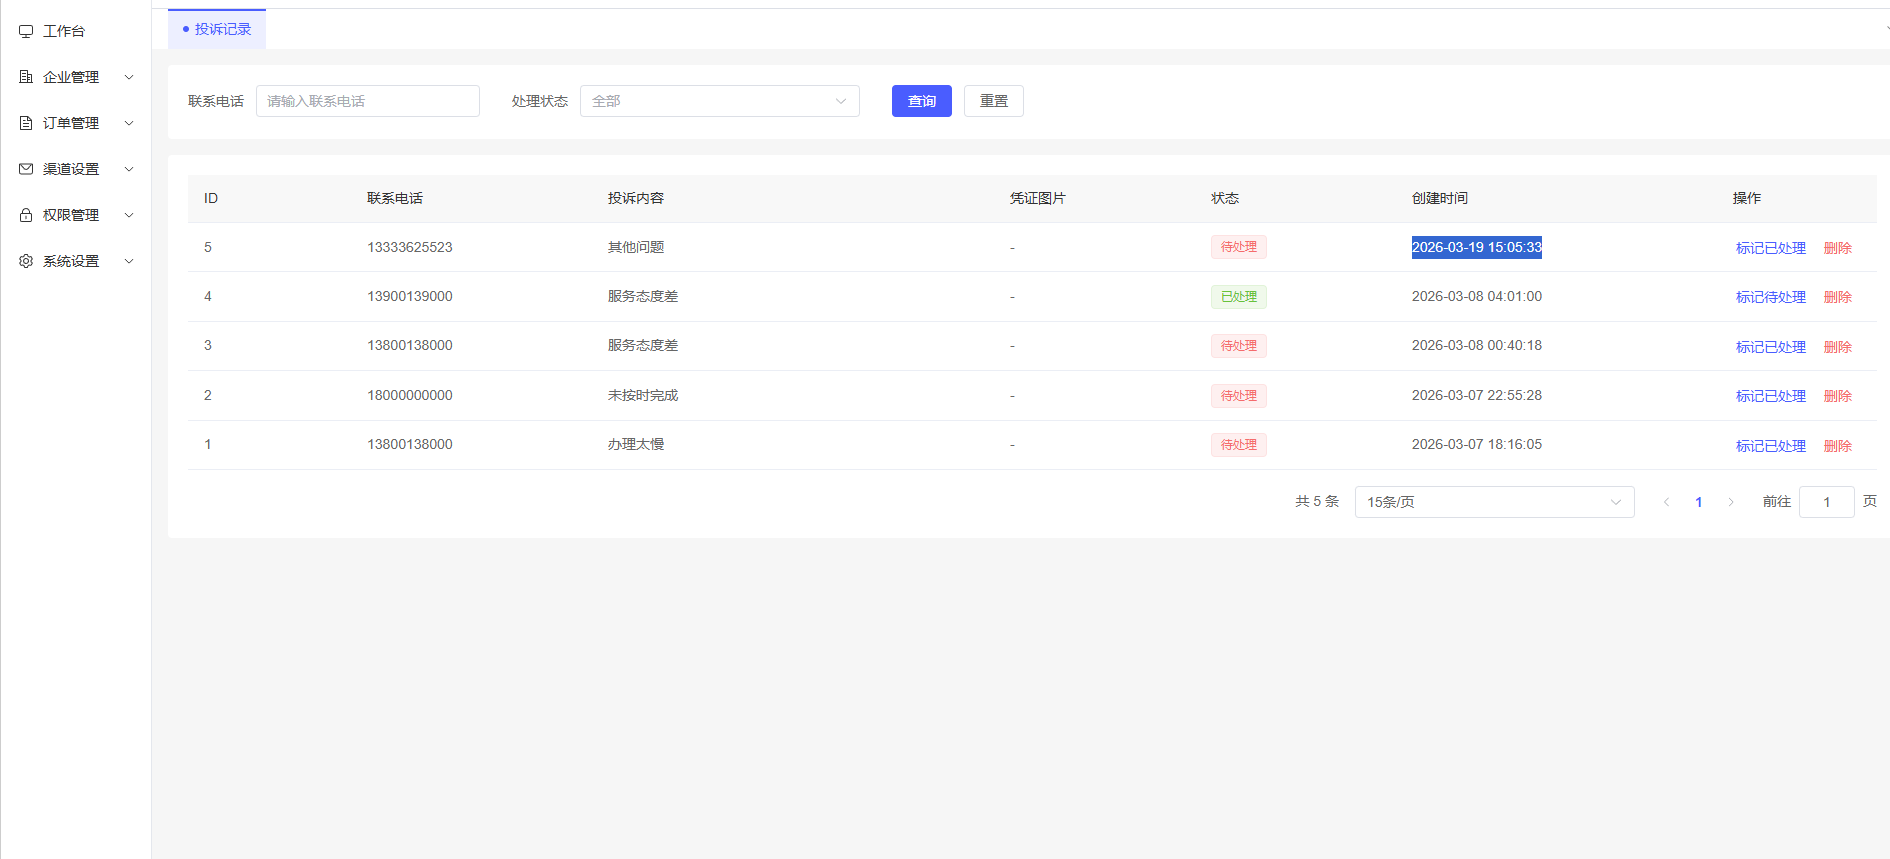The image size is (1890, 859).
Task: Switch to the 投诉记录 tab
Action: pyautogui.click(x=218, y=29)
